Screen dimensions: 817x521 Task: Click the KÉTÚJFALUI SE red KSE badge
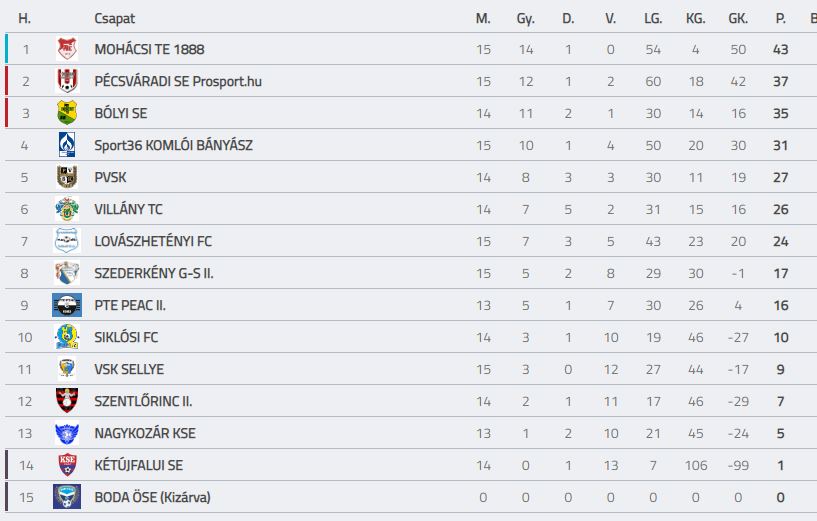[67, 465]
